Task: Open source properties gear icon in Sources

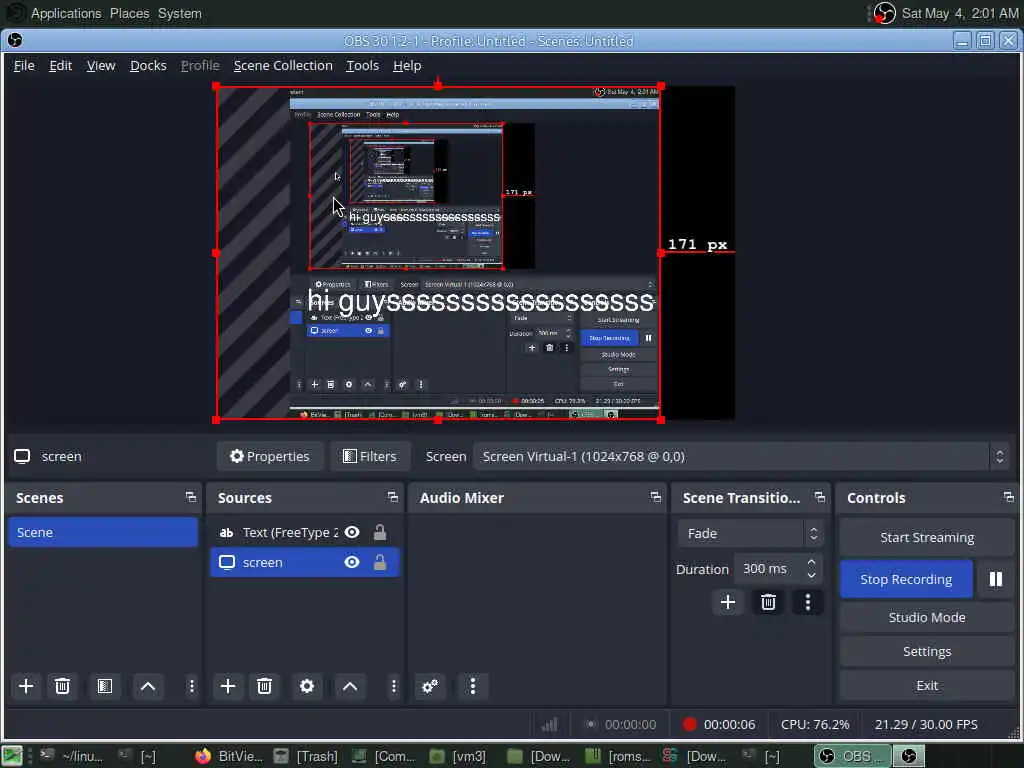Action: (307, 686)
